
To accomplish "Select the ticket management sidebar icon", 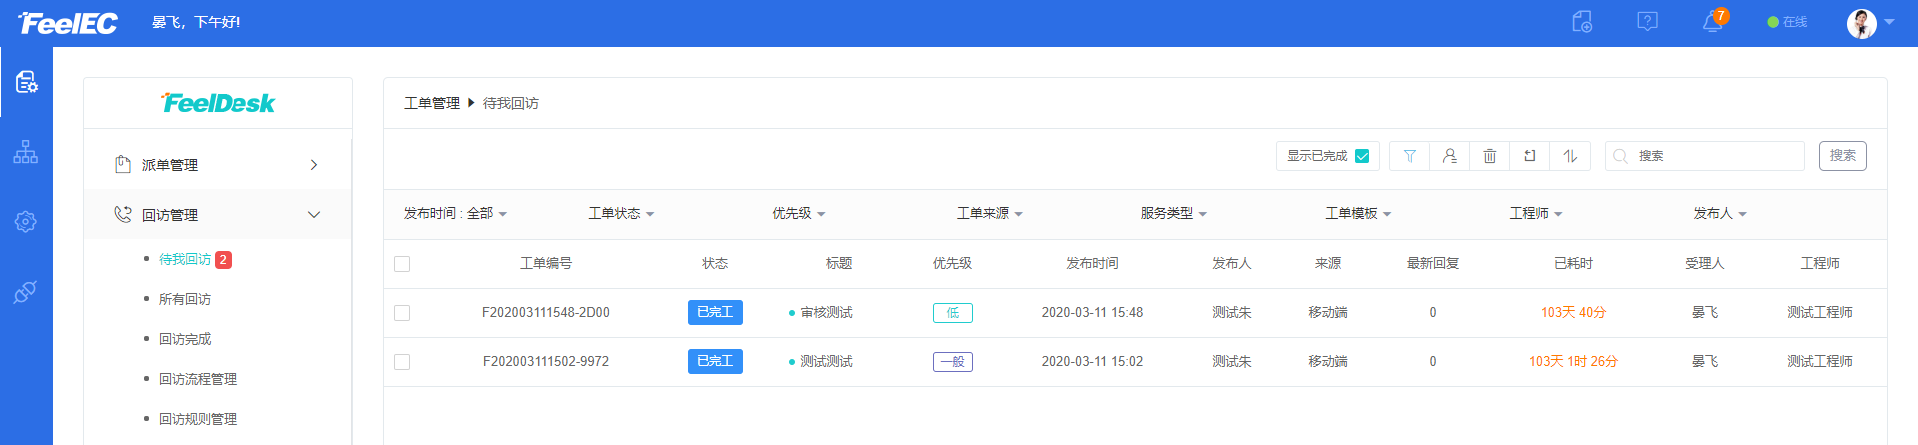I will coord(26,81).
